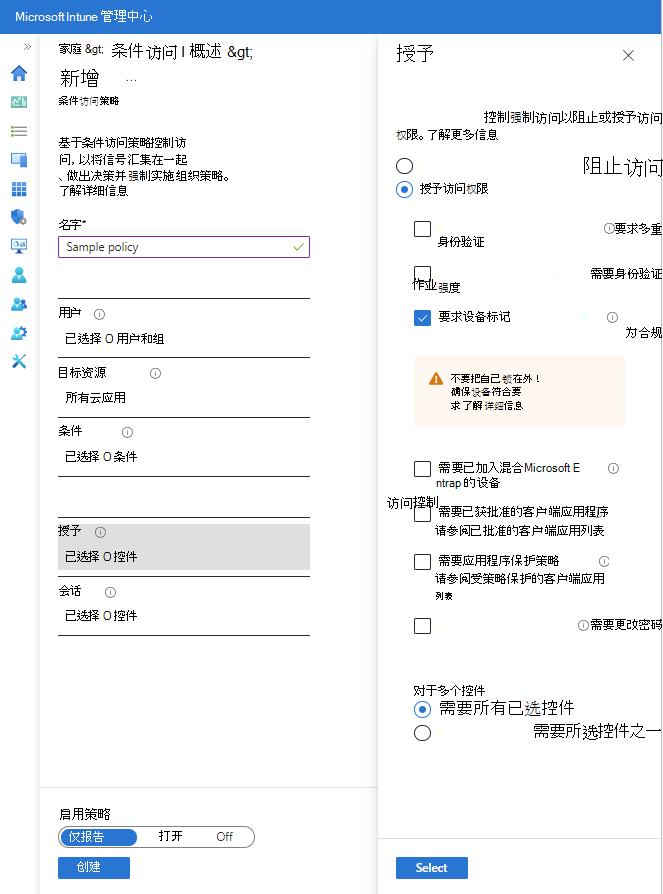The height and width of the screenshot is (894, 663).
Task: Set policy toggle to 打开
Action: (x=170, y=836)
